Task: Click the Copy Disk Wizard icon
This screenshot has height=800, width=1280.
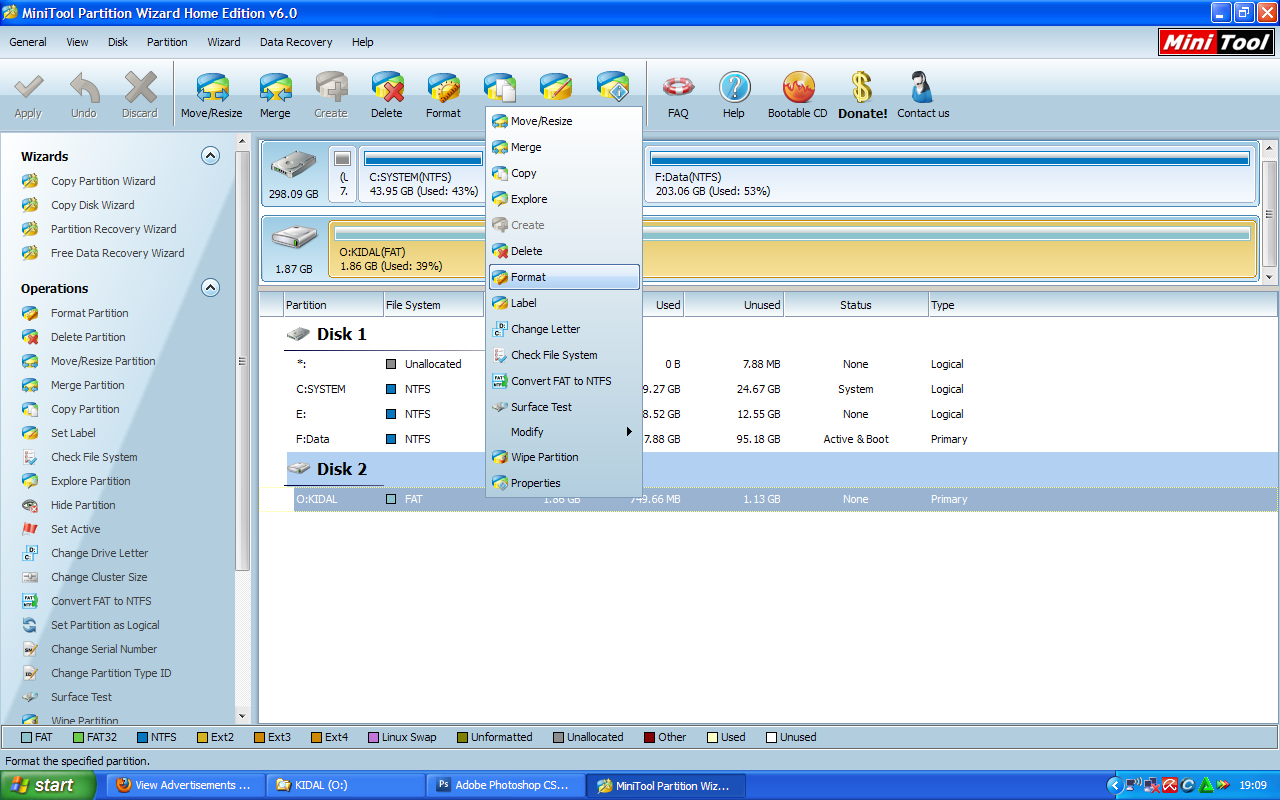Action: coord(30,205)
